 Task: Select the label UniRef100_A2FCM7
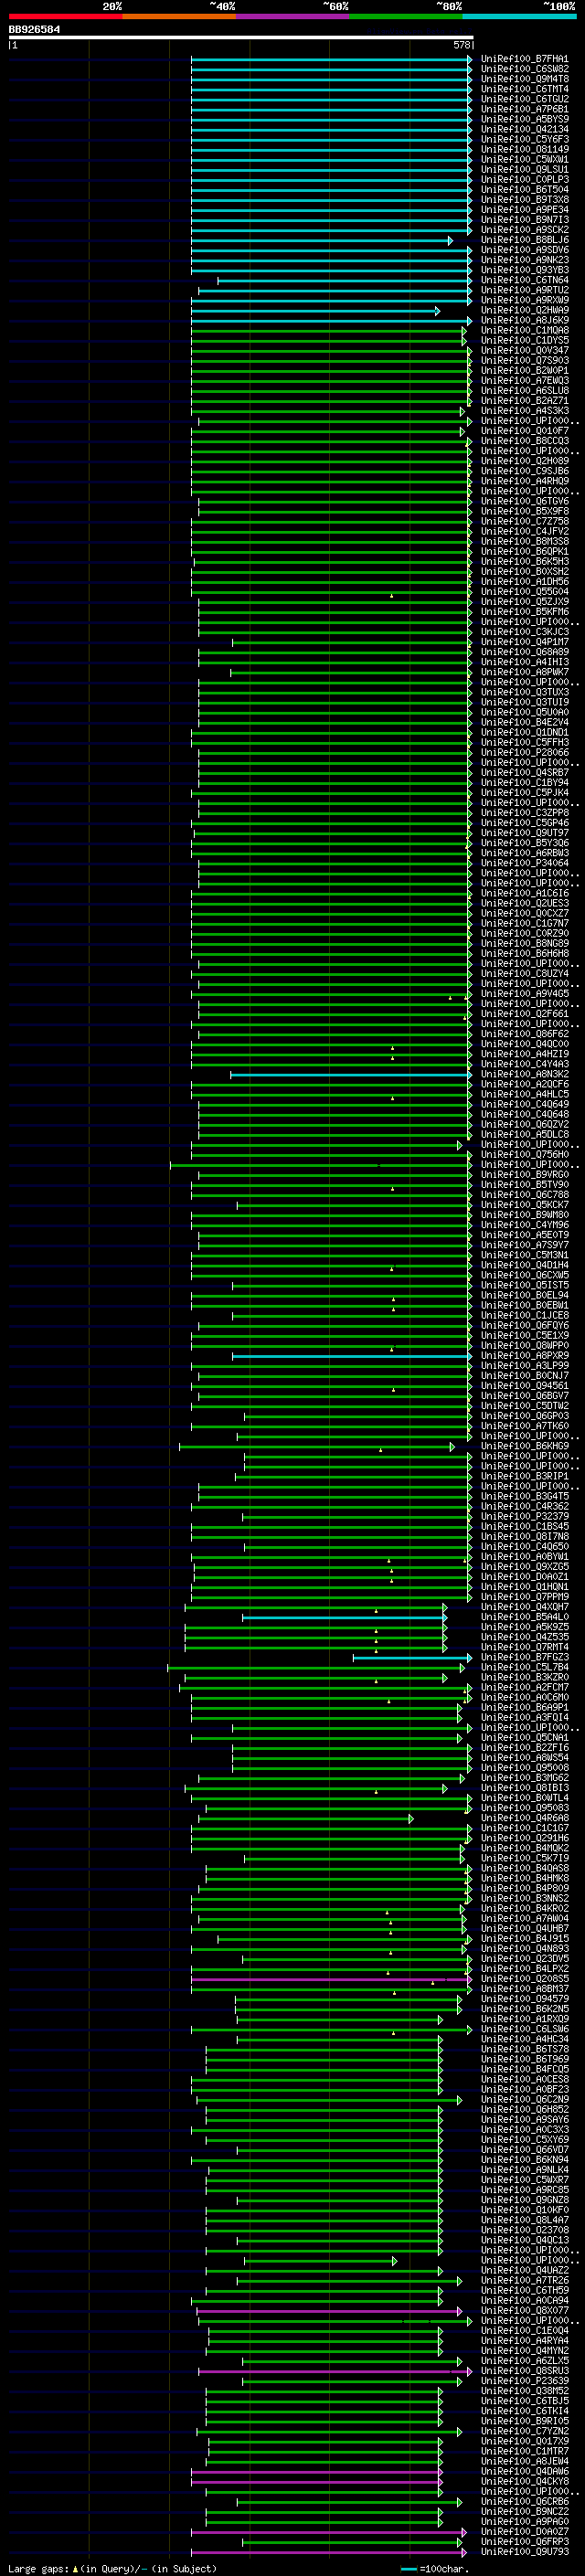click(524, 1687)
